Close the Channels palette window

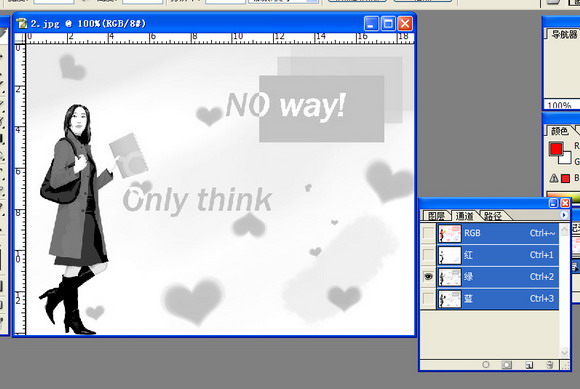click(x=565, y=203)
